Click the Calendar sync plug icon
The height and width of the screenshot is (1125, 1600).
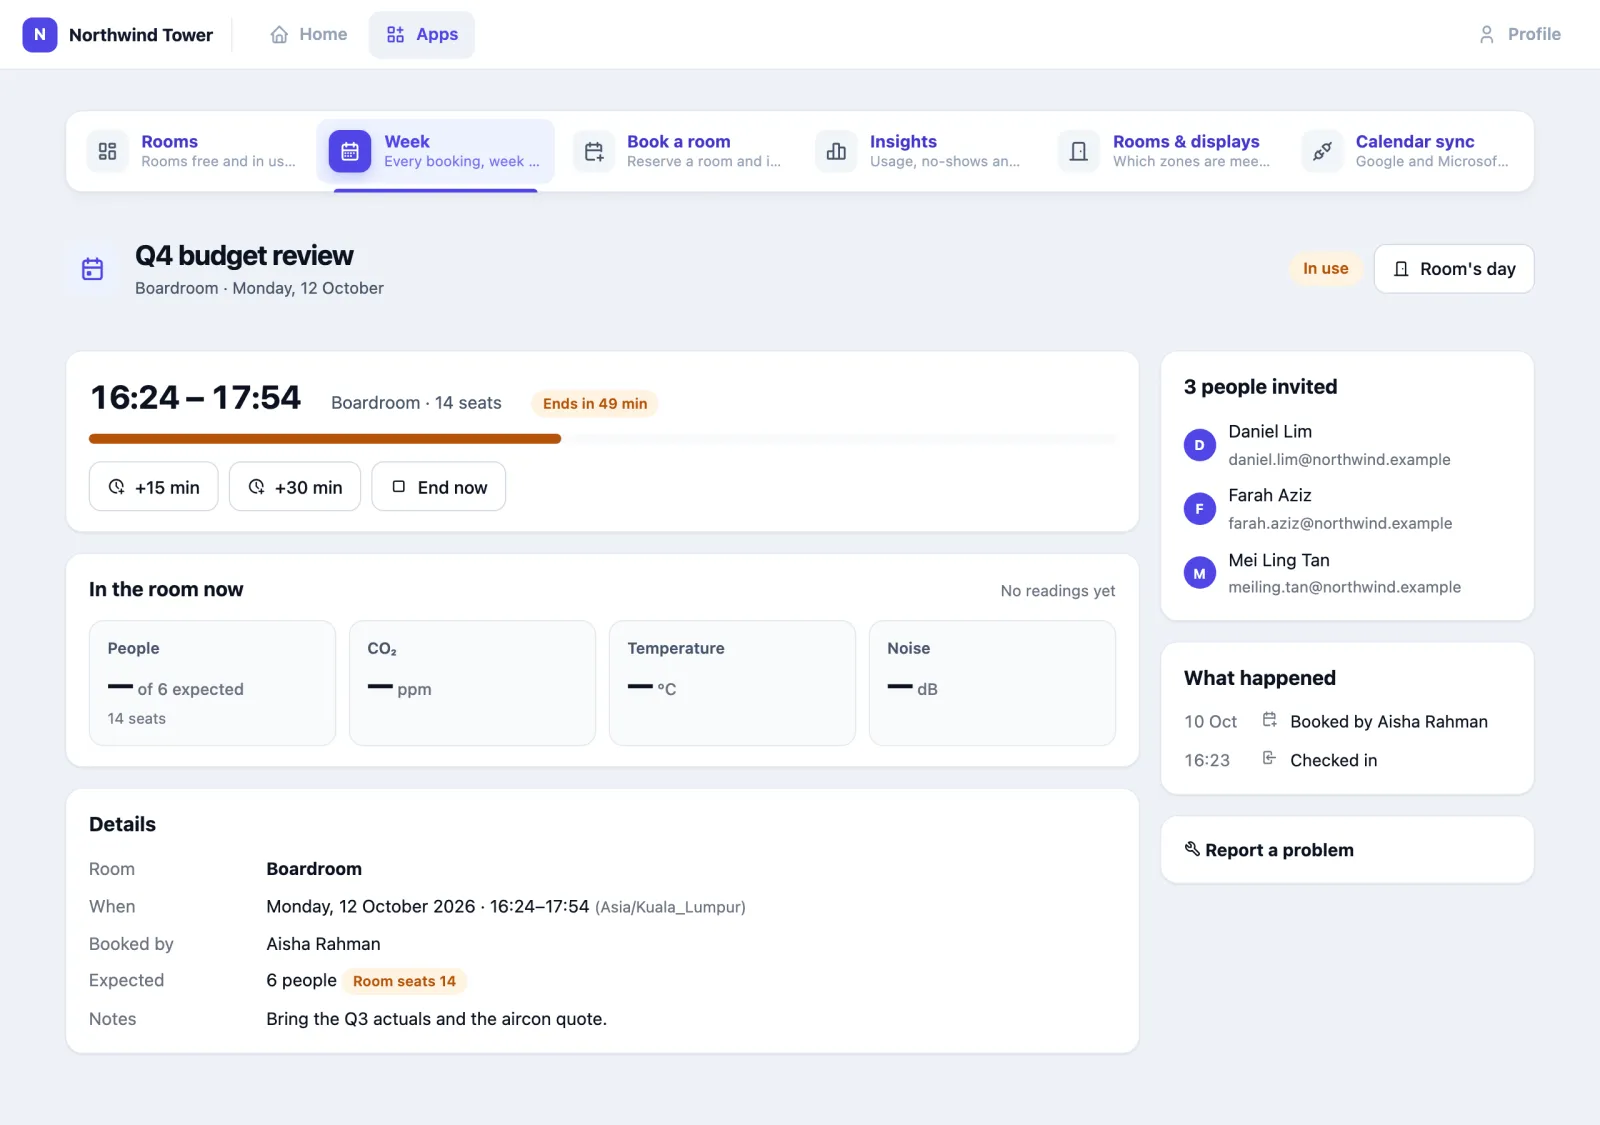(x=1322, y=152)
